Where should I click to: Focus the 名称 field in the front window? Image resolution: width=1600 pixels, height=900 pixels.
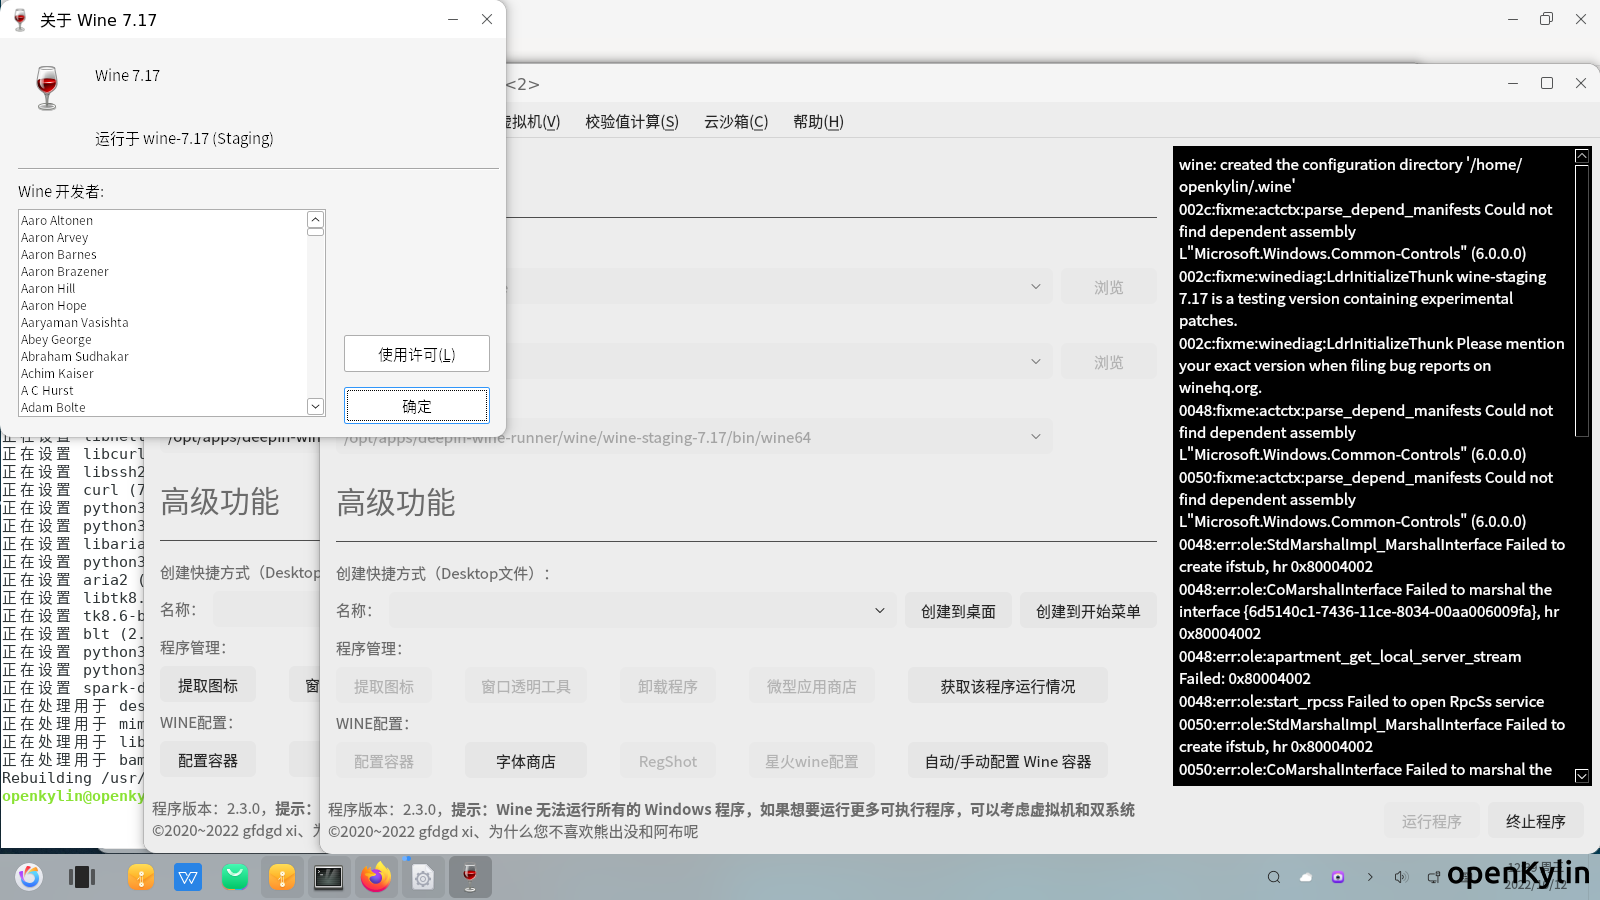[643, 610]
